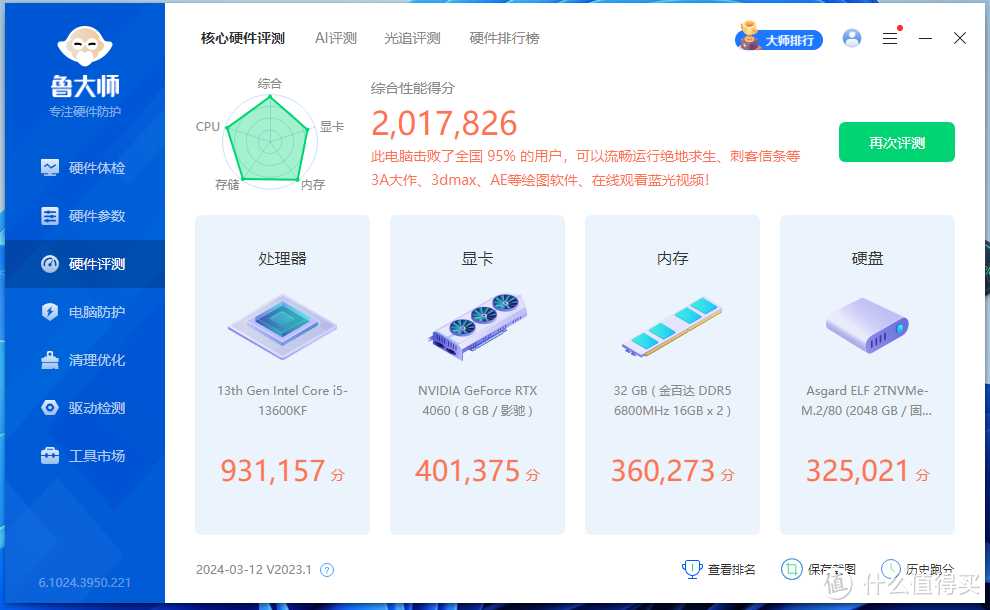
Task: Switch to the AI评测 tab
Action: pos(336,39)
